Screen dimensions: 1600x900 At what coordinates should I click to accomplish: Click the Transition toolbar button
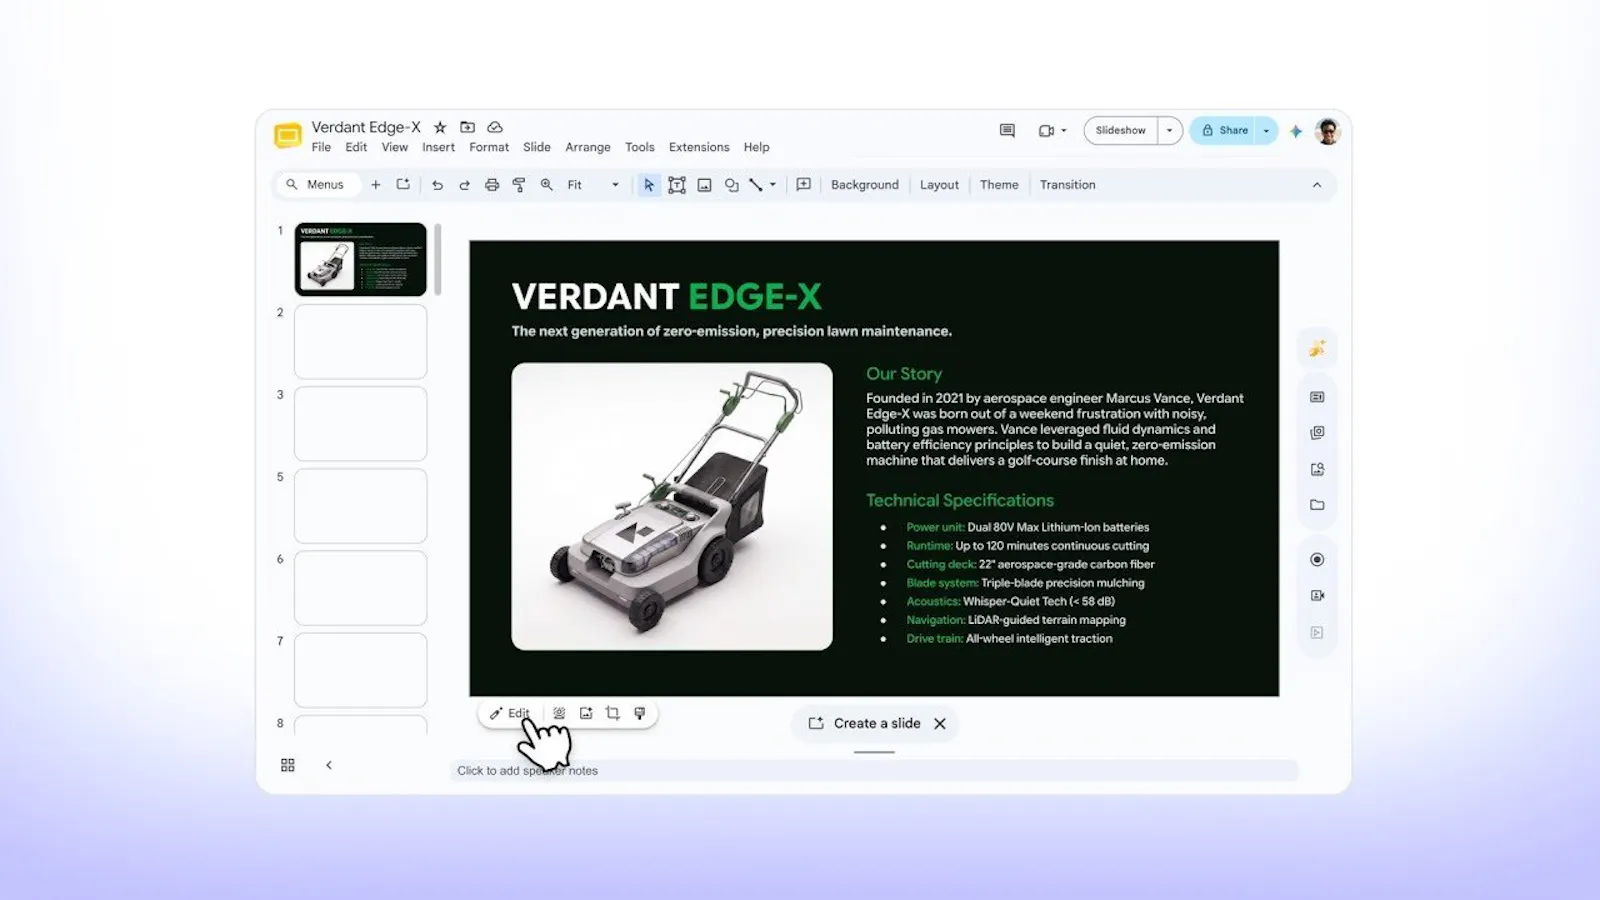tap(1067, 185)
